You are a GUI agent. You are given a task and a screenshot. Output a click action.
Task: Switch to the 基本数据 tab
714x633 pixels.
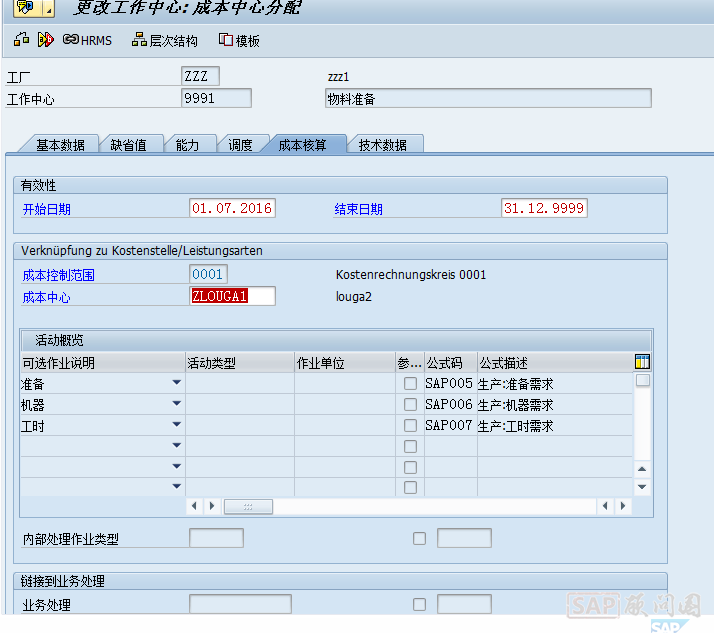click(60, 145)
